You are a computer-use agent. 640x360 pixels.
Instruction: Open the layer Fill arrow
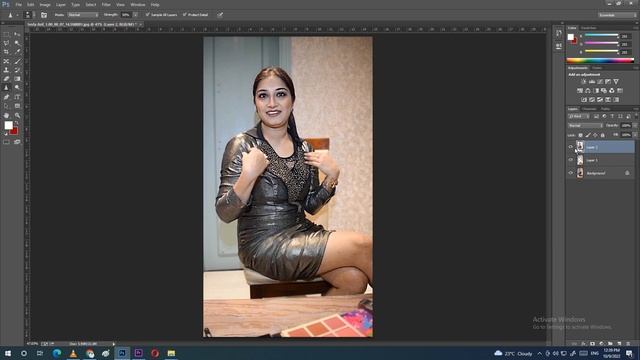click(635, 135)
